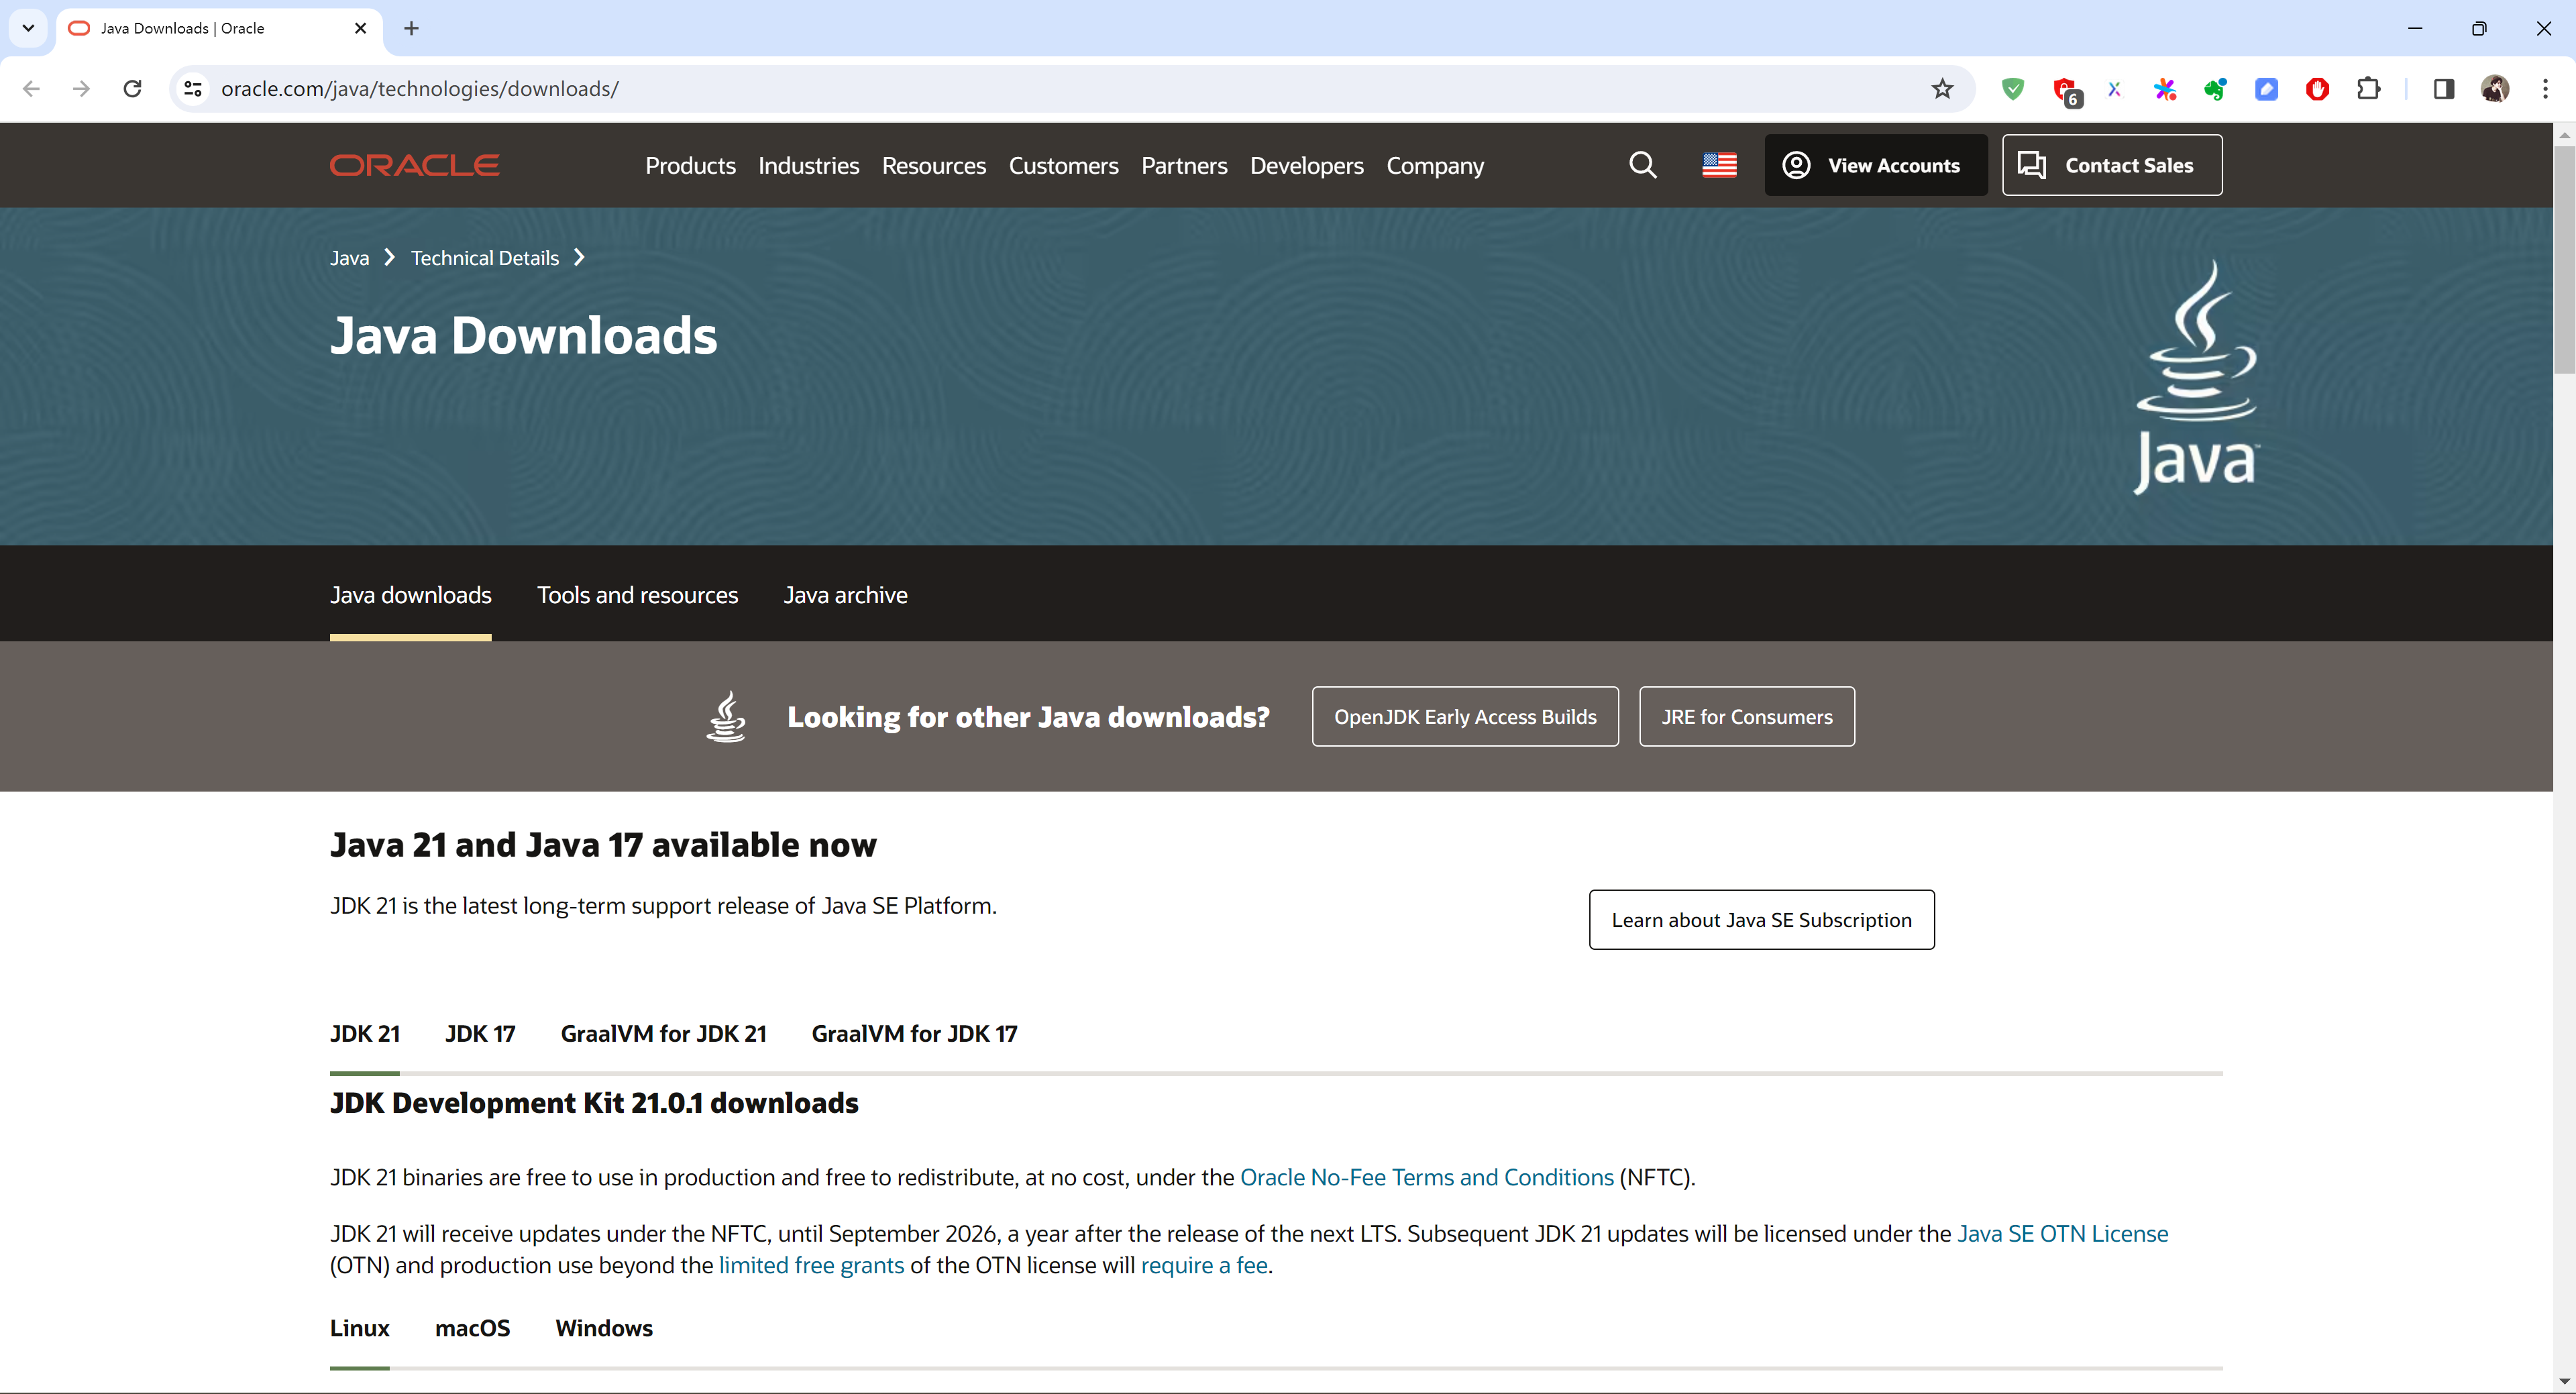Screen dimensions: 2576x1394
Task: Click the bookmark star icon in address bar
Action: (x=1941, y=88)
